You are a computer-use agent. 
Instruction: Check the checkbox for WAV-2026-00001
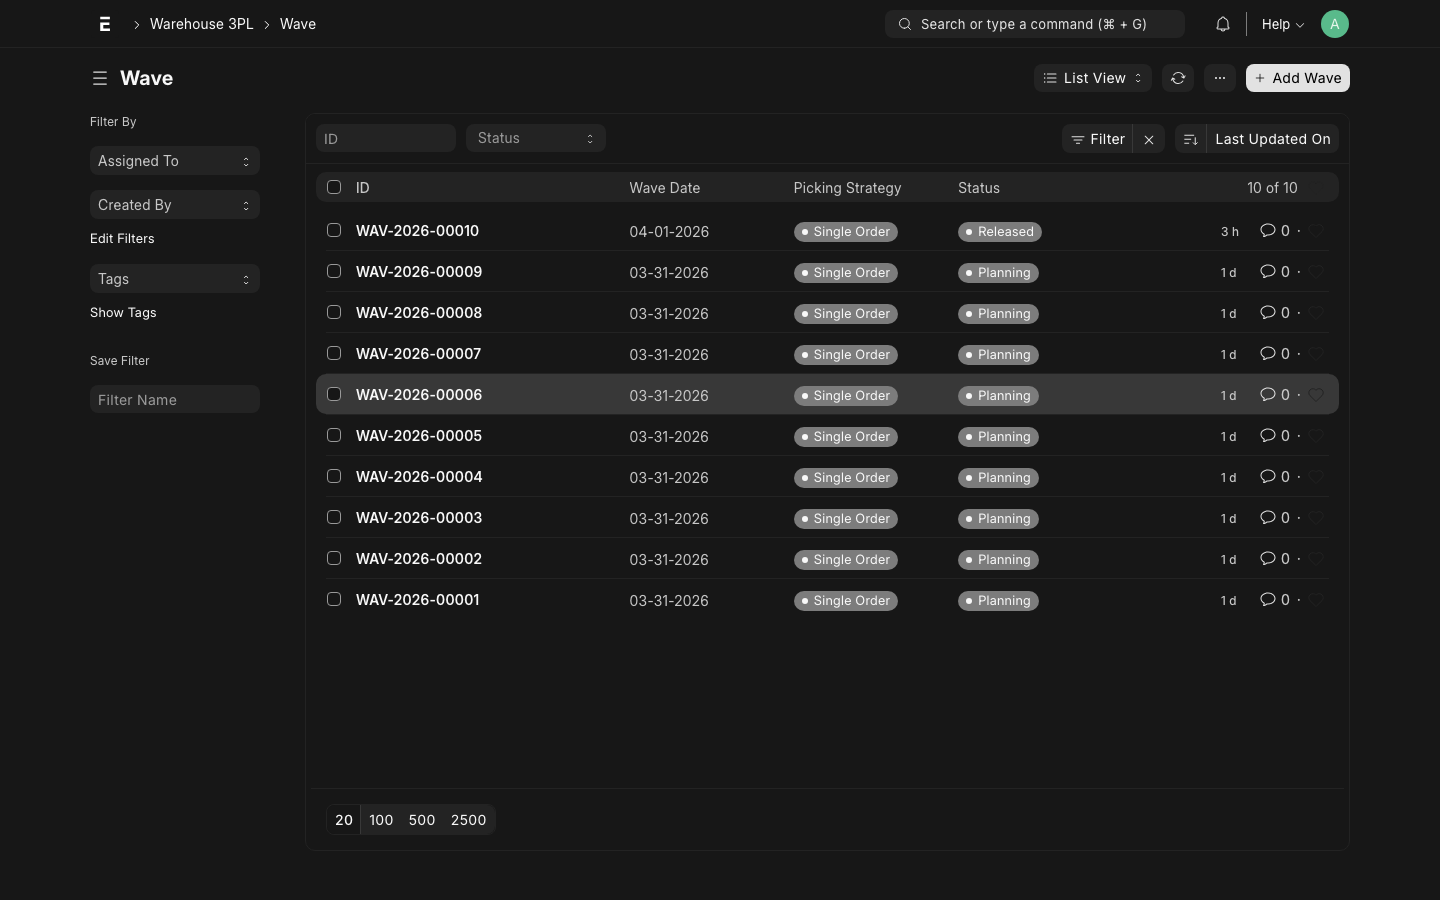(x=334, y=599)
